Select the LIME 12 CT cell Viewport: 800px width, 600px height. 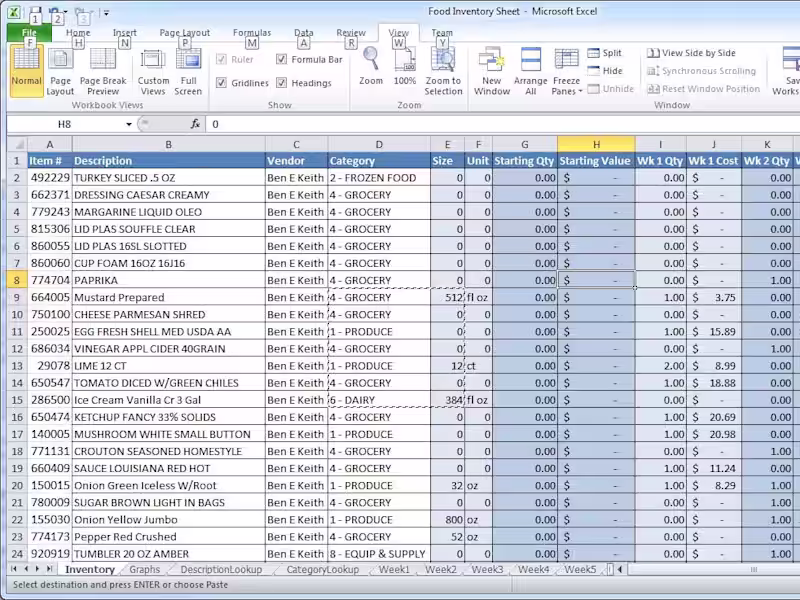click(x=168, y=366)
